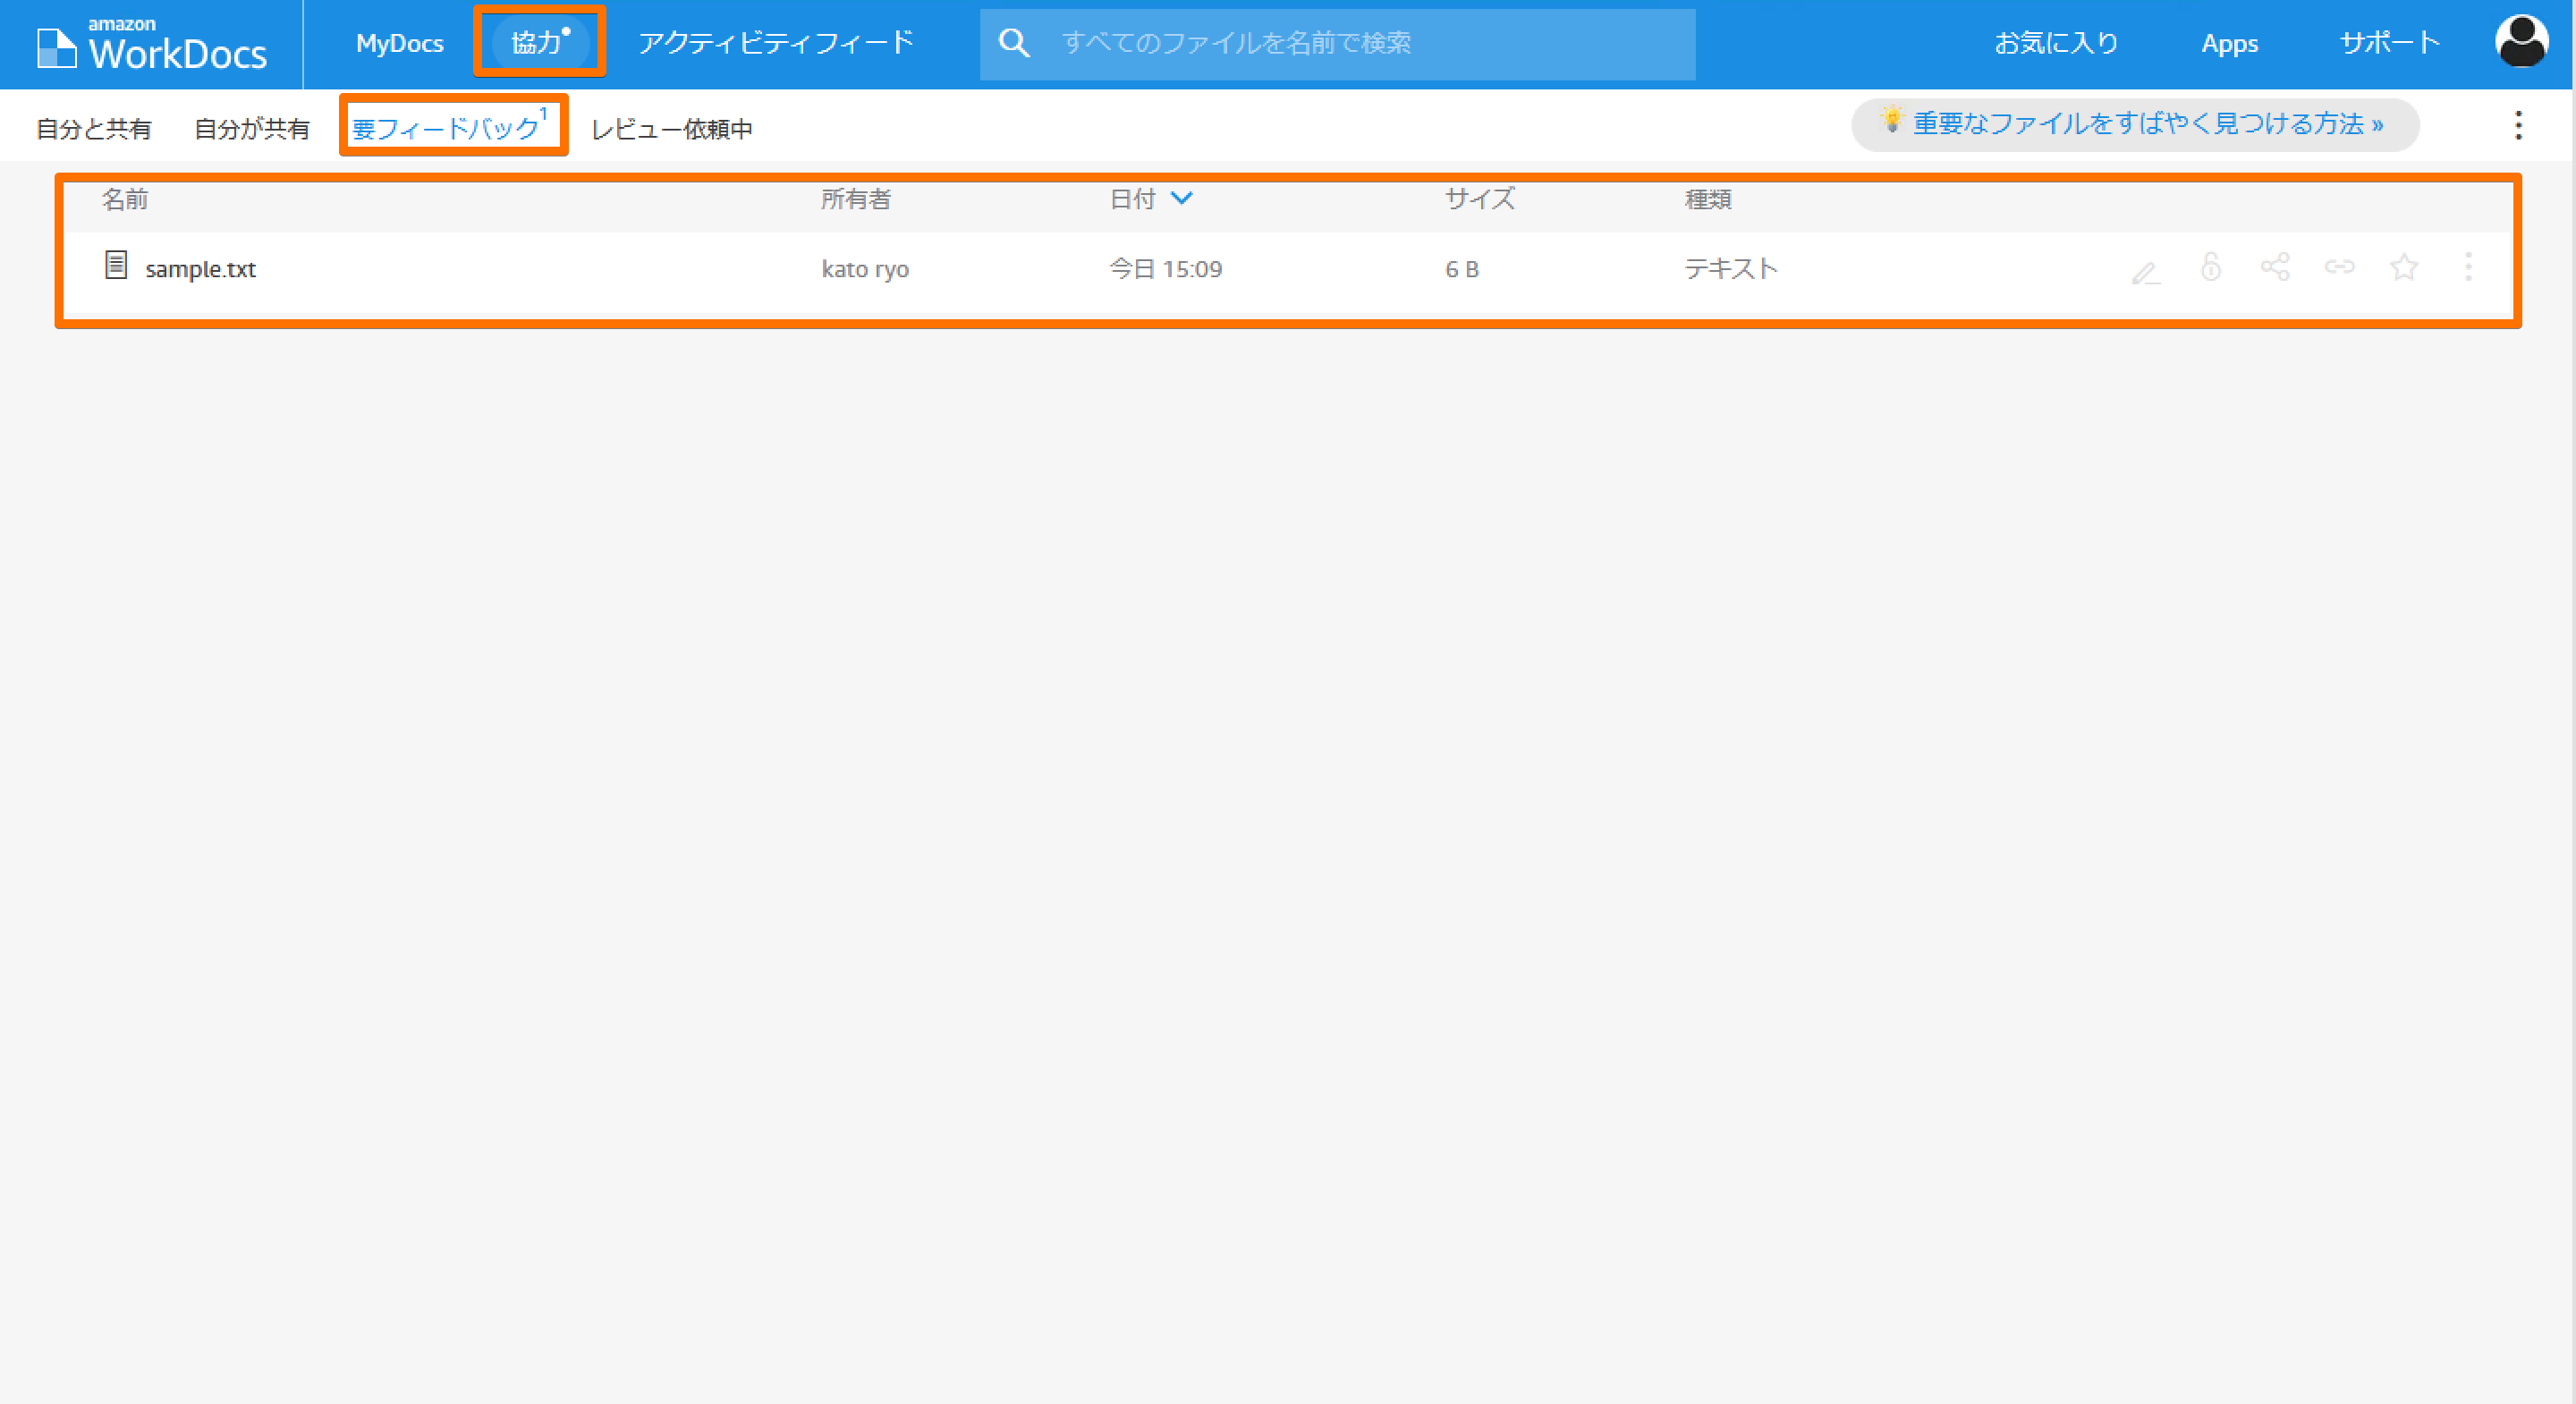Image resolution: width=2576 pixels, height=1404 pixels.
Task: Expand the 日付 column dropdown chevron
Action: point(1182,199)
